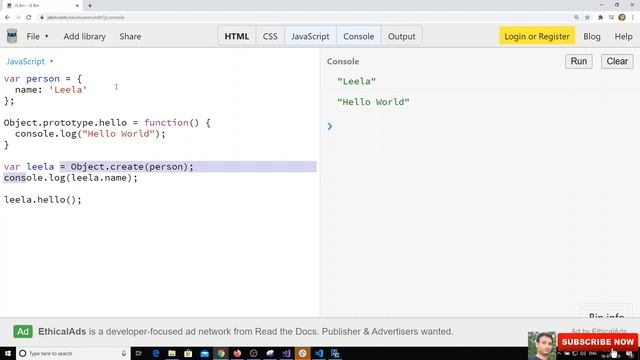The height and width of the screenshot is (360, 640).
Task: Open the Add library menu
Action: [x=84, y=36]
